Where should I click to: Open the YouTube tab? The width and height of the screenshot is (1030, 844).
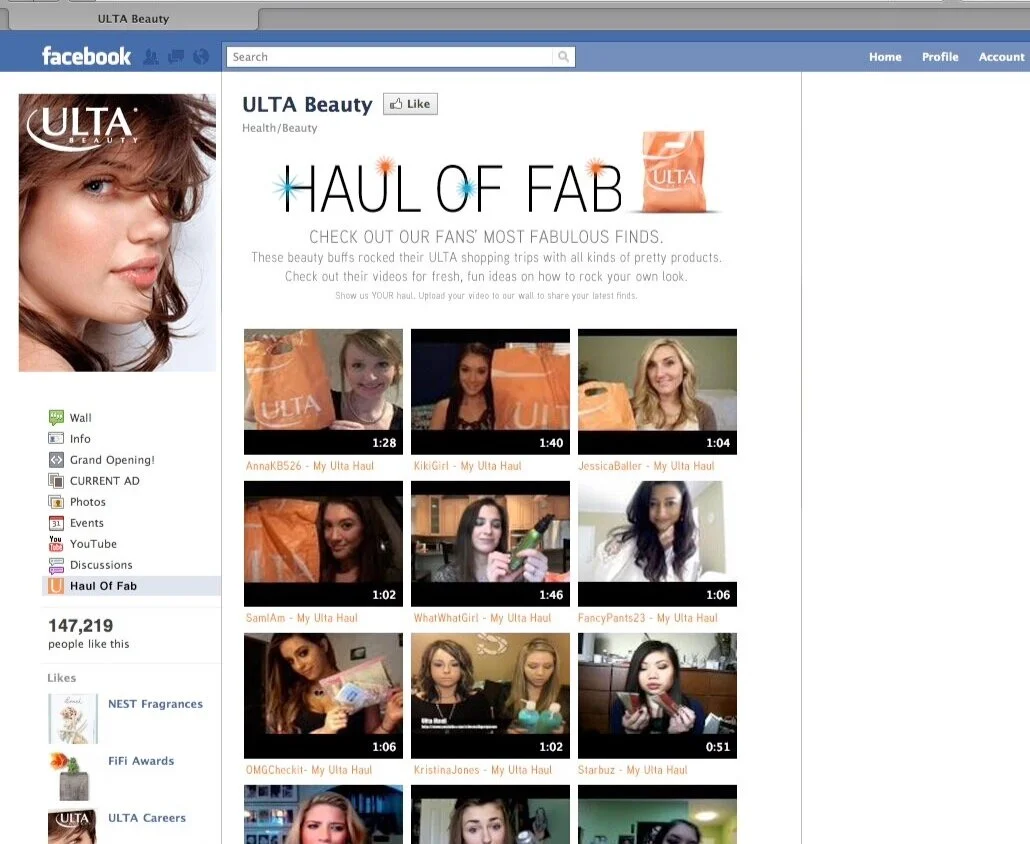(x=93, y=544)
